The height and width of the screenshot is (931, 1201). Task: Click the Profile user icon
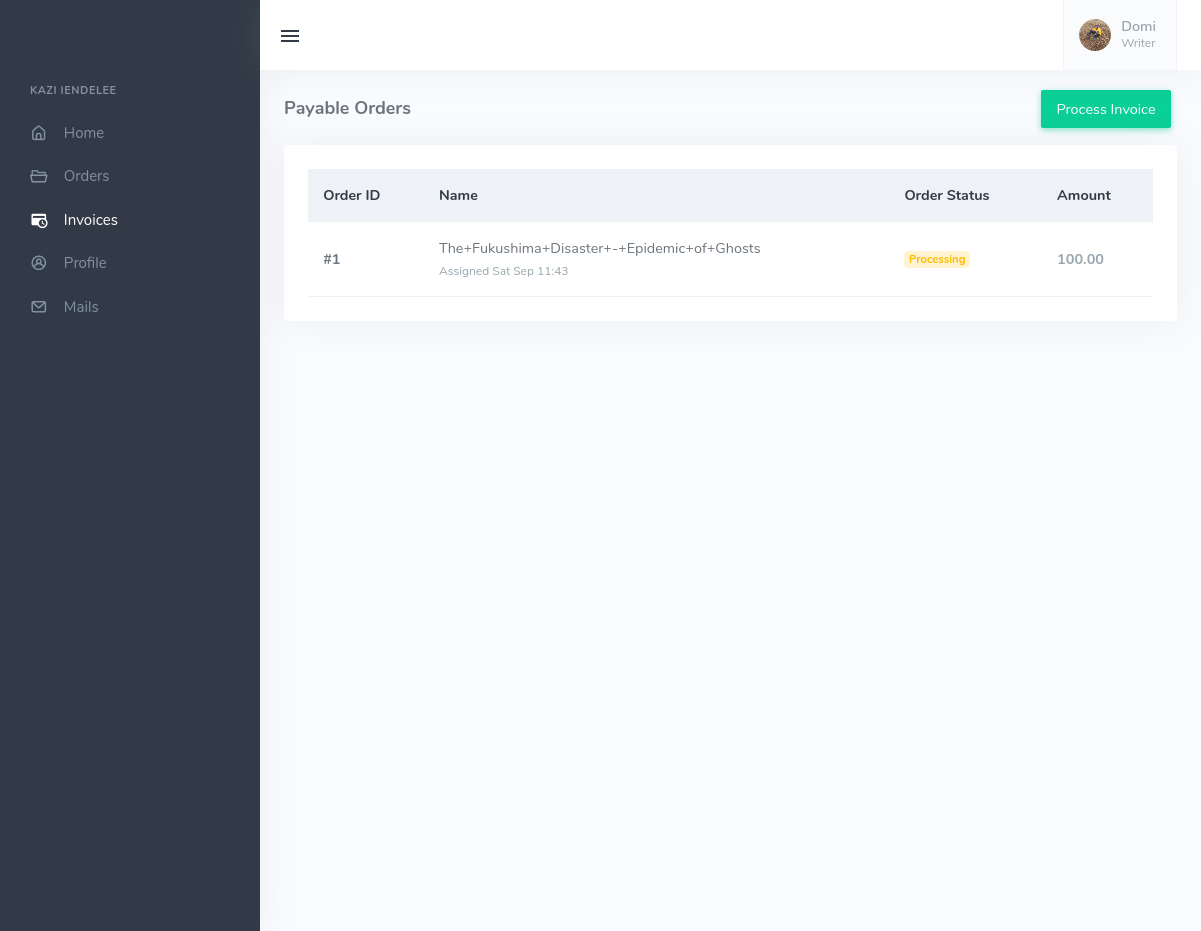pos(39,263)
